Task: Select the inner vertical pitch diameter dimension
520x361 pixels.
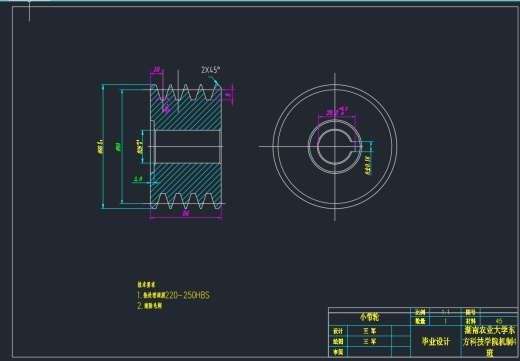Action: [x=118, y=147]
